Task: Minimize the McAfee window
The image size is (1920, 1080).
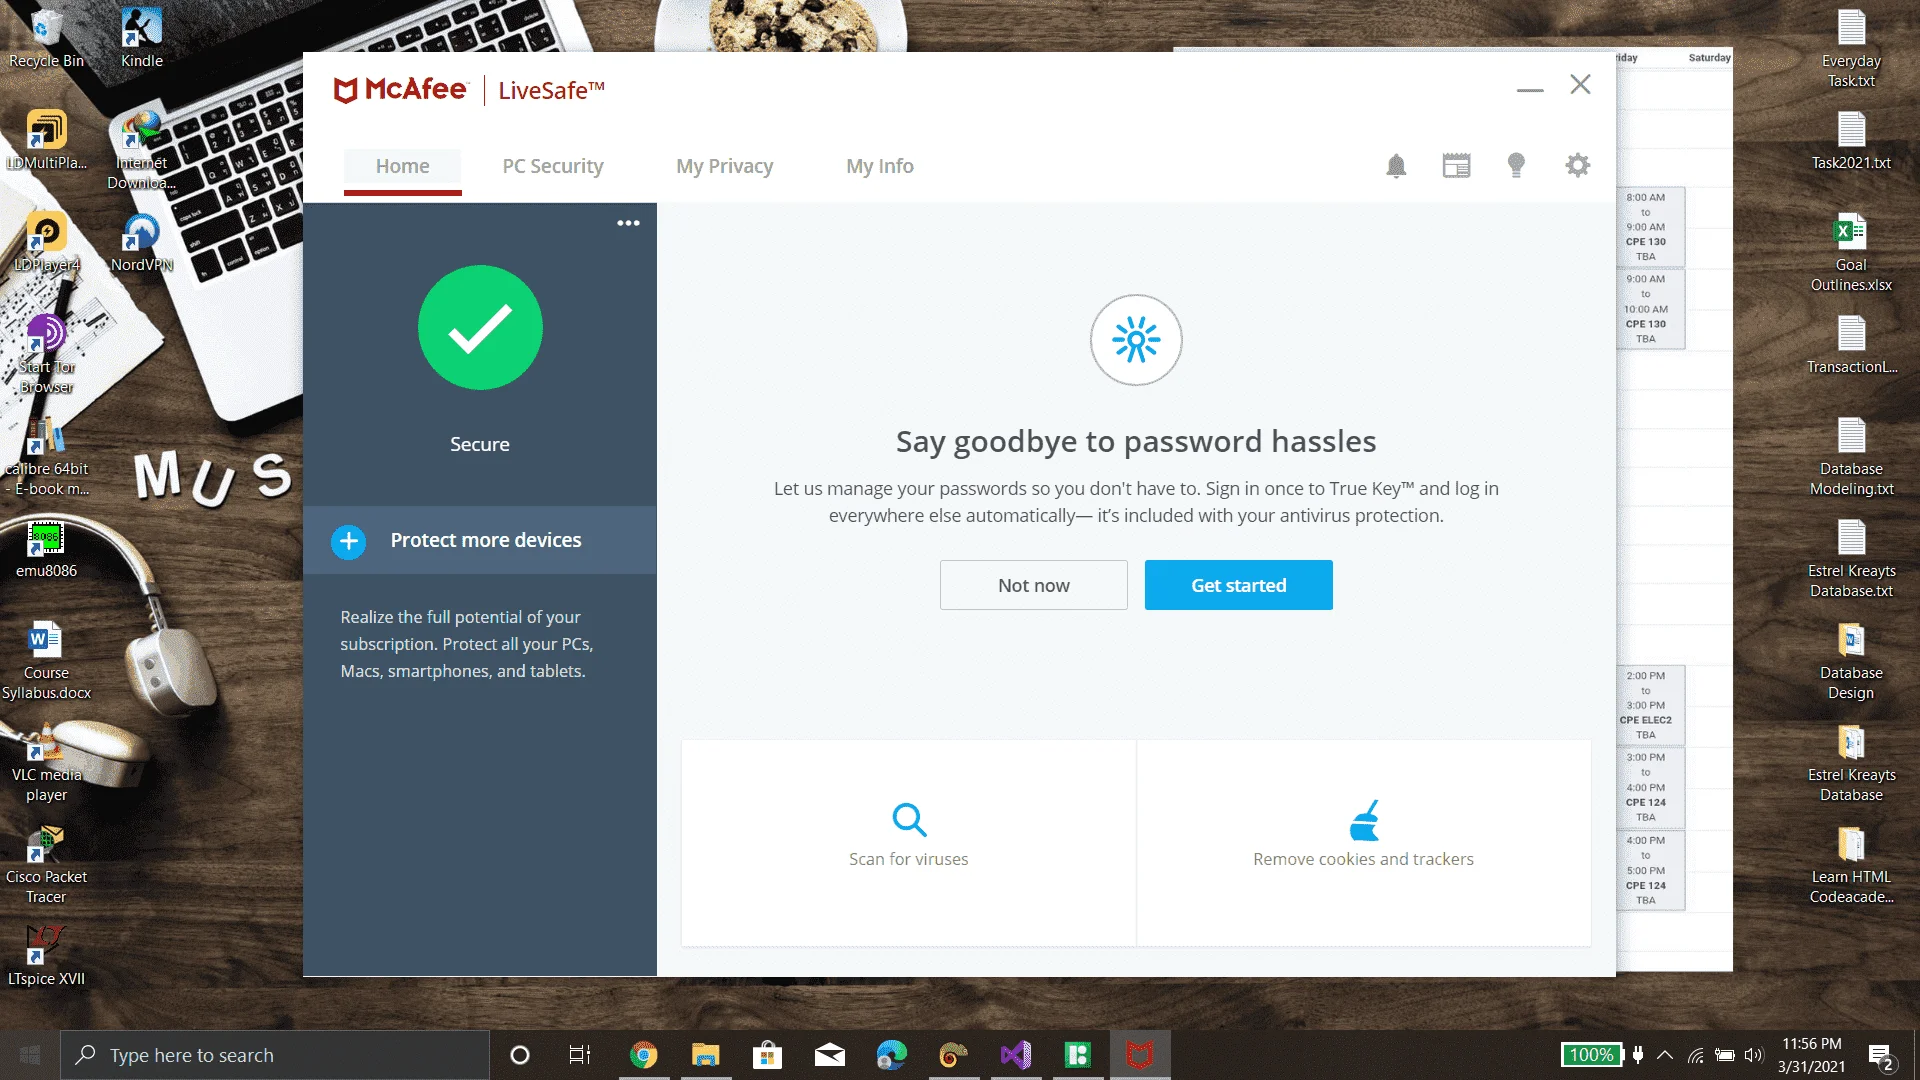Action: [1530, 89]
